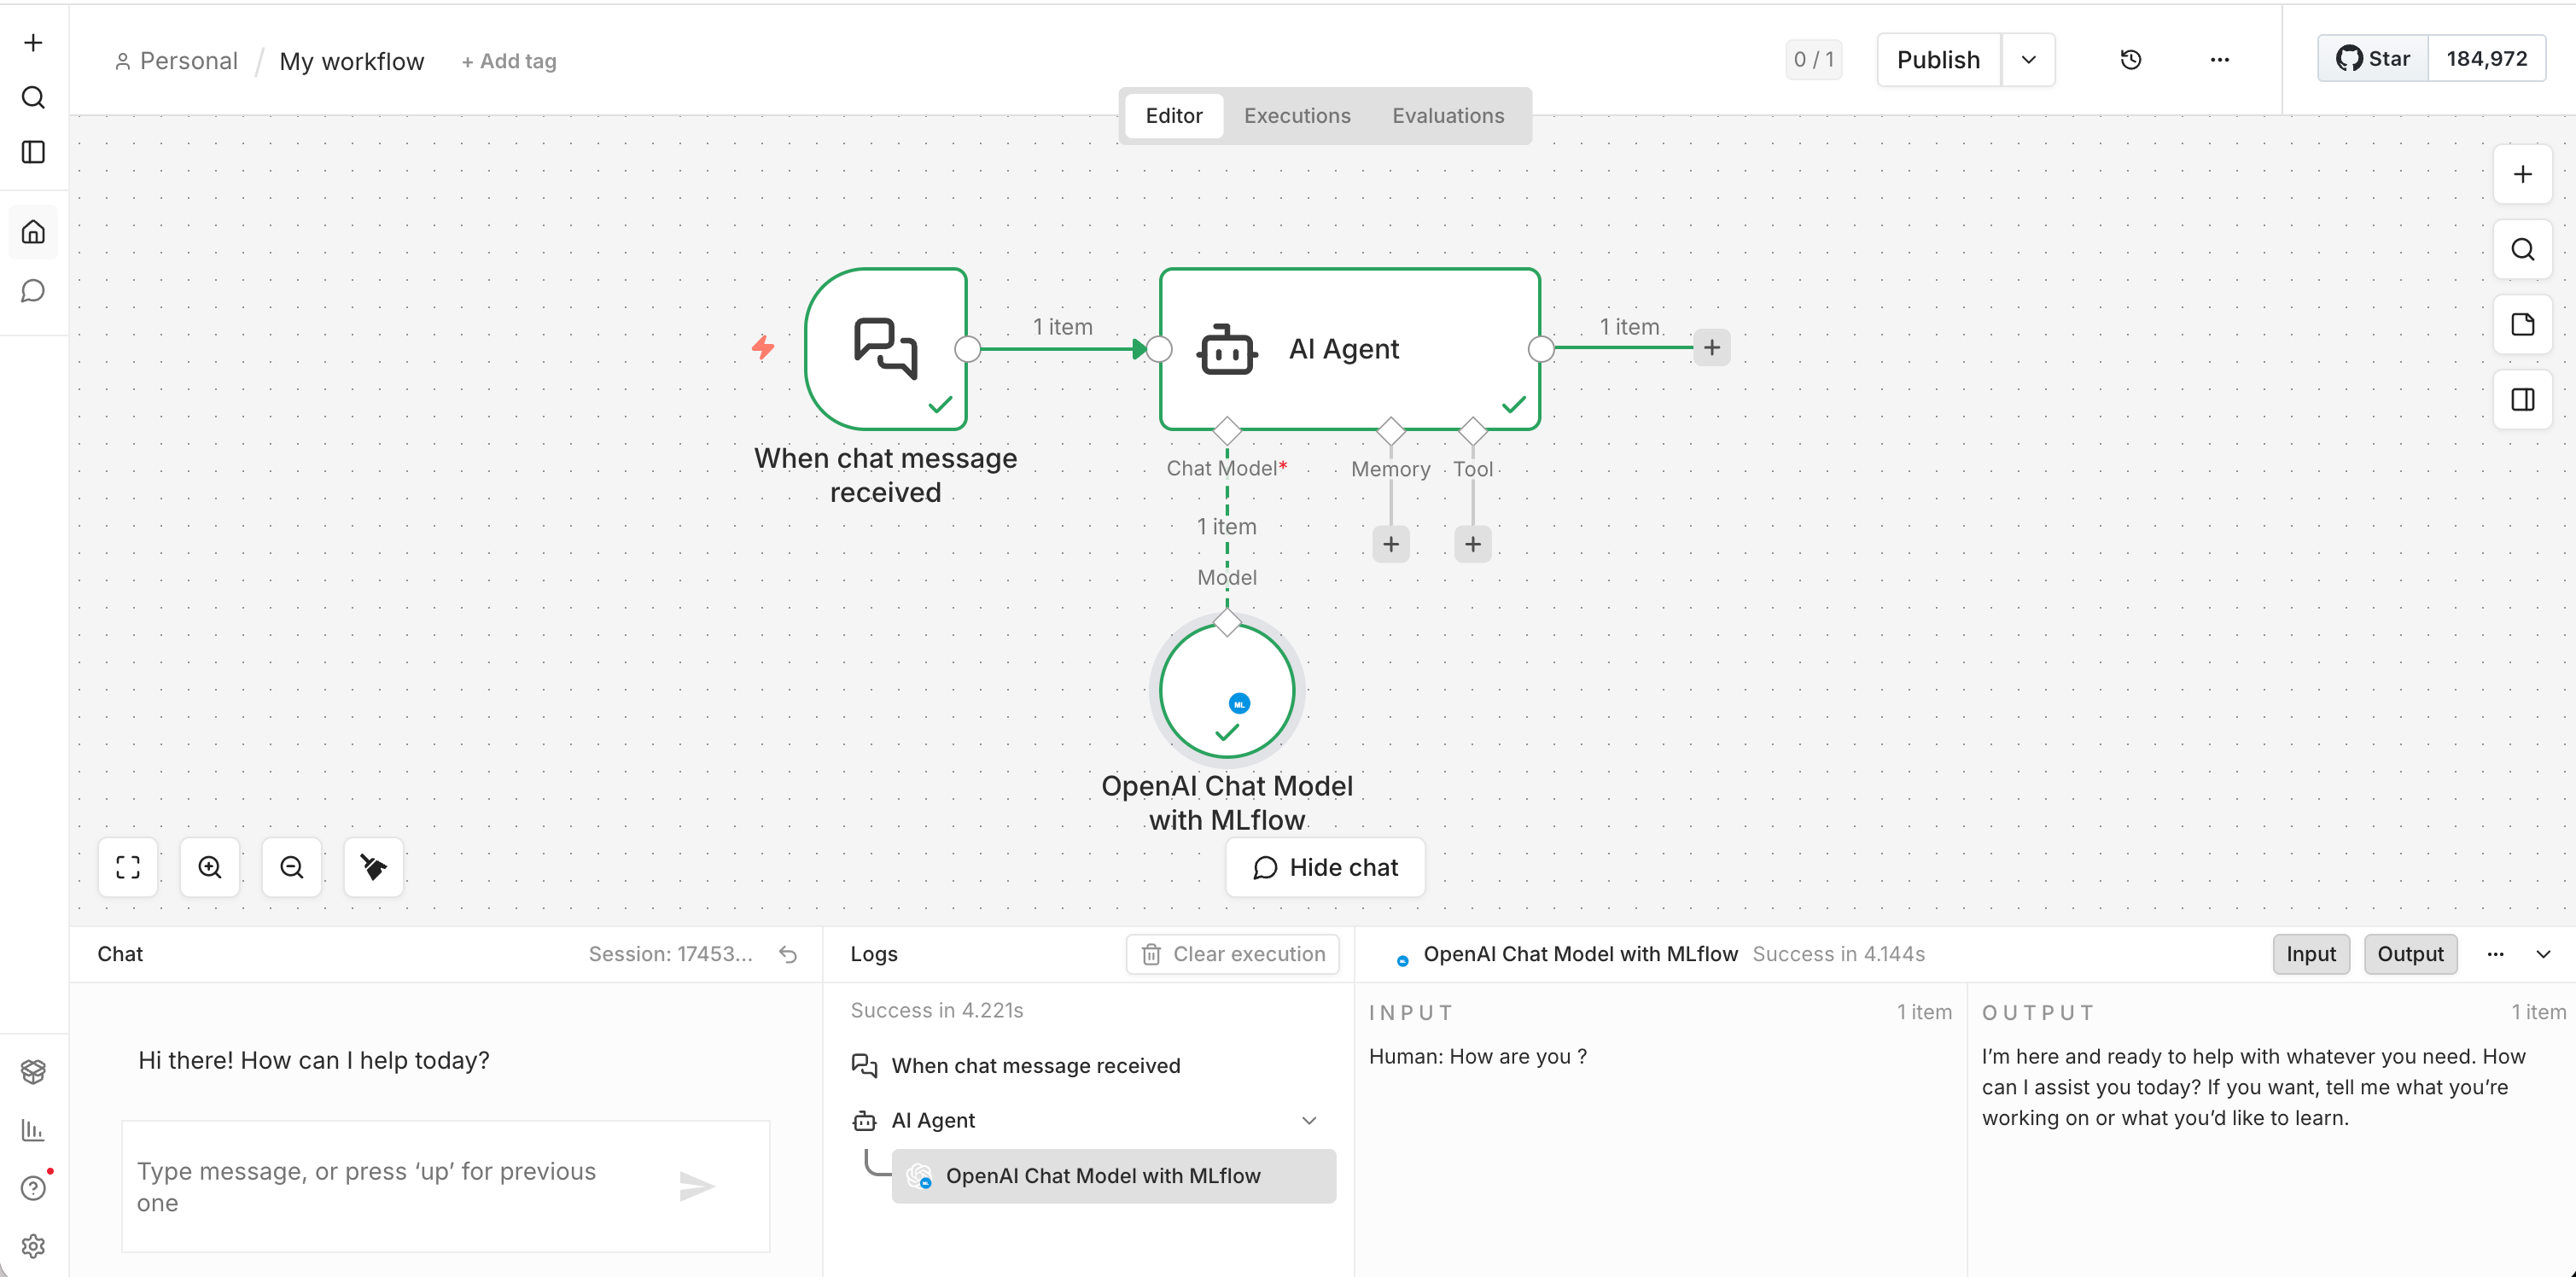Open the three-dot workflow menu in header
Viewport: 2576px width, 1277px height.
click(x=2219, y=60)
